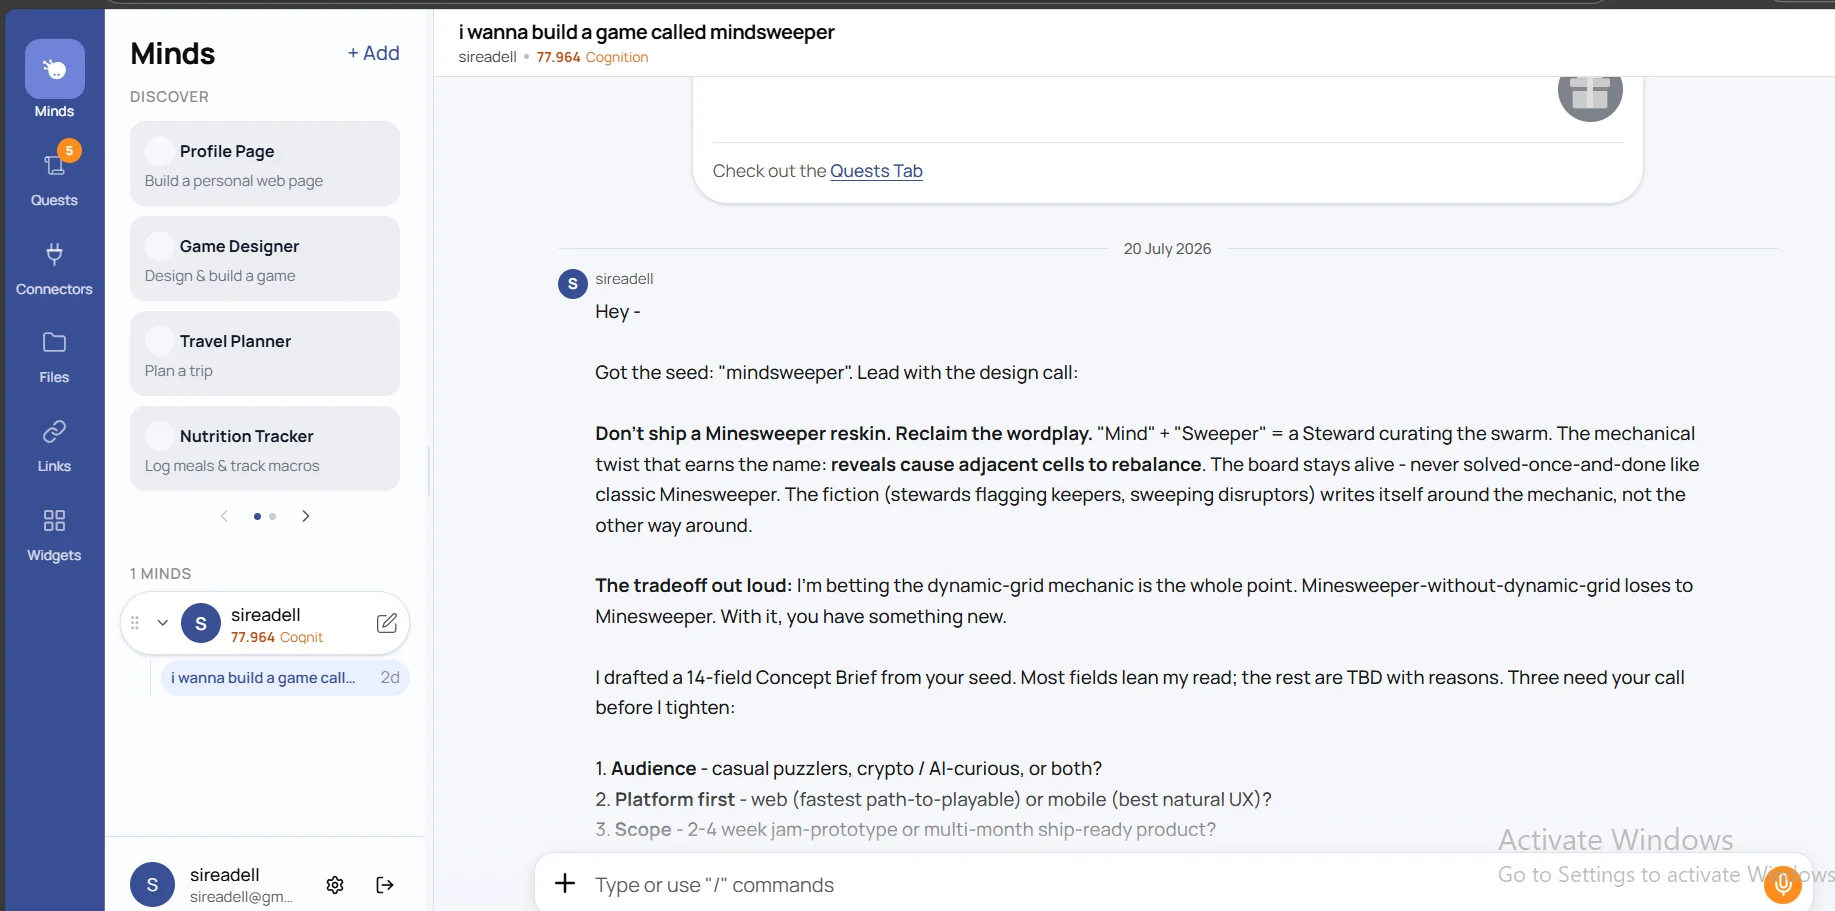Go to previous discover carousel page
Screen dimensions: 1835x911
(224, 516)
